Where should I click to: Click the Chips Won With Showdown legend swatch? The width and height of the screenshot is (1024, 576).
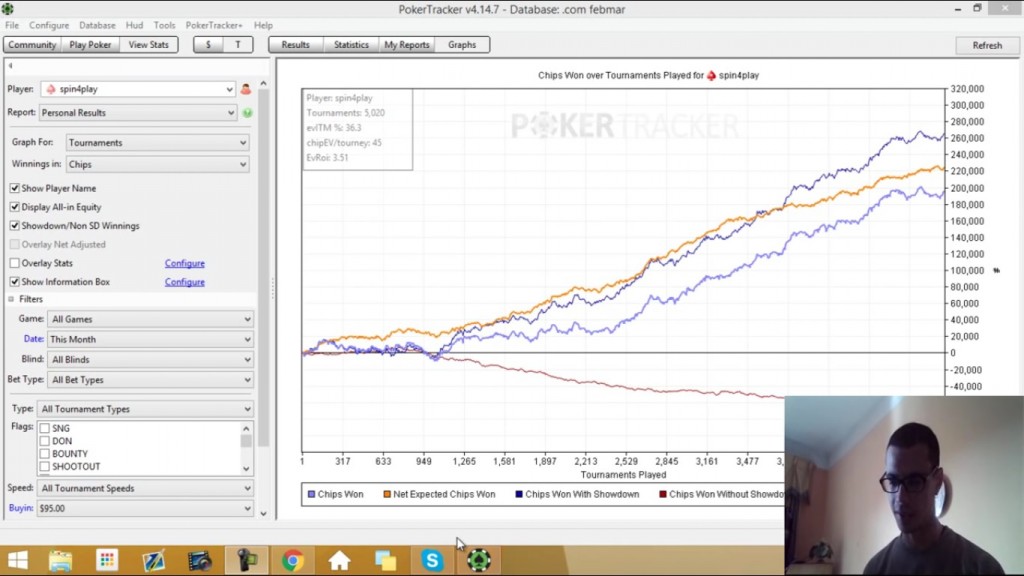(519, 494)
